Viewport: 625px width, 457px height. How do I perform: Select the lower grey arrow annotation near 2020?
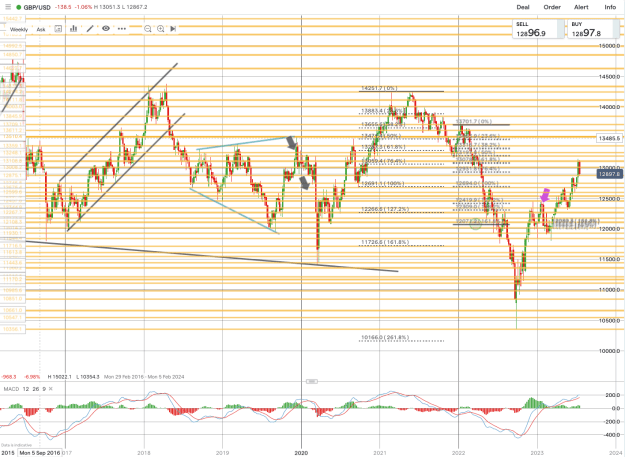pyautogui.click(x=304, y=183)
